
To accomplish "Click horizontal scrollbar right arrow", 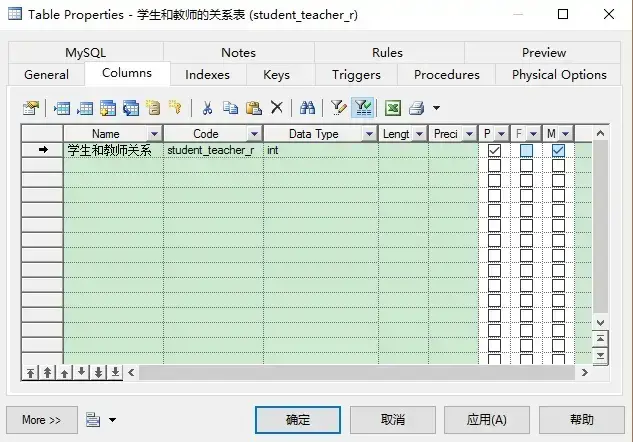I will coord(584,373).
